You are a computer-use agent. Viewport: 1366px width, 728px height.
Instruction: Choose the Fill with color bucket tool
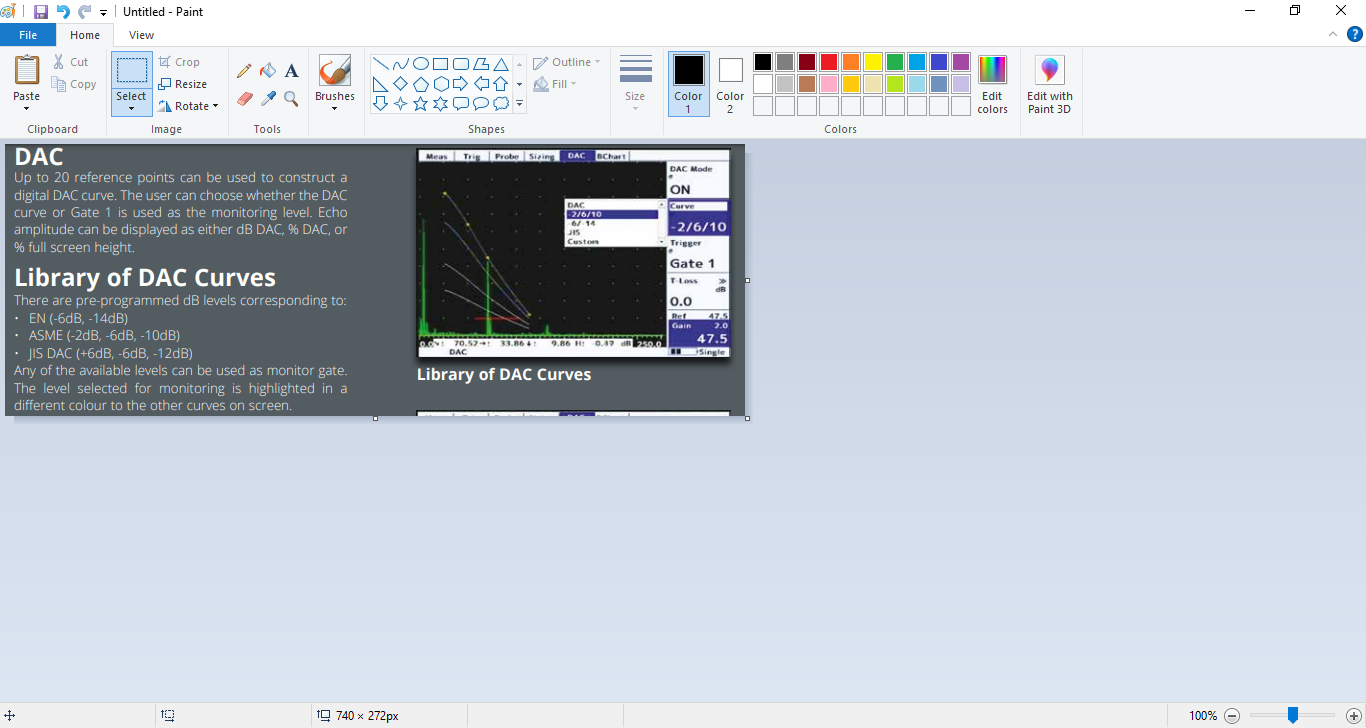(x=268, y=71)
